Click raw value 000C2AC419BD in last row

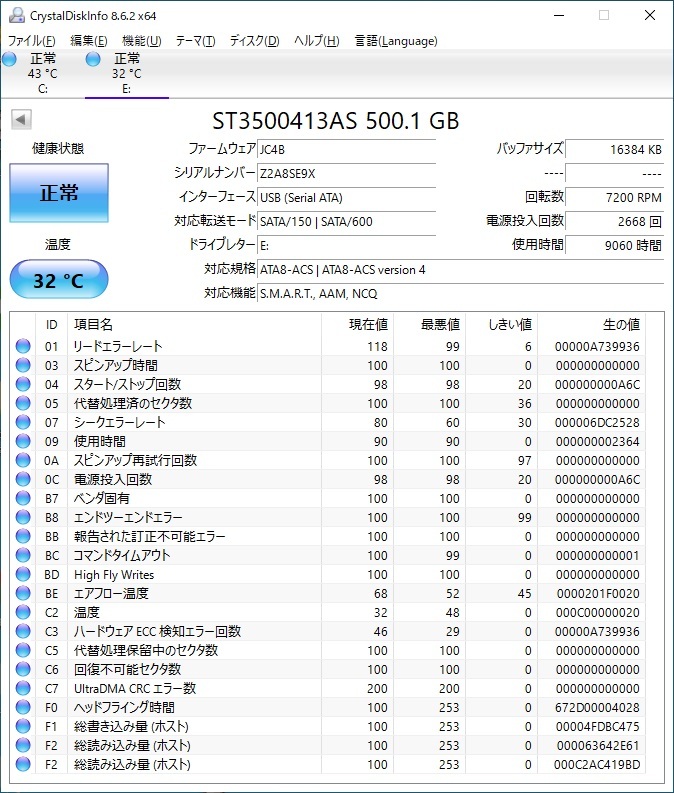click(x=597, y=765)
